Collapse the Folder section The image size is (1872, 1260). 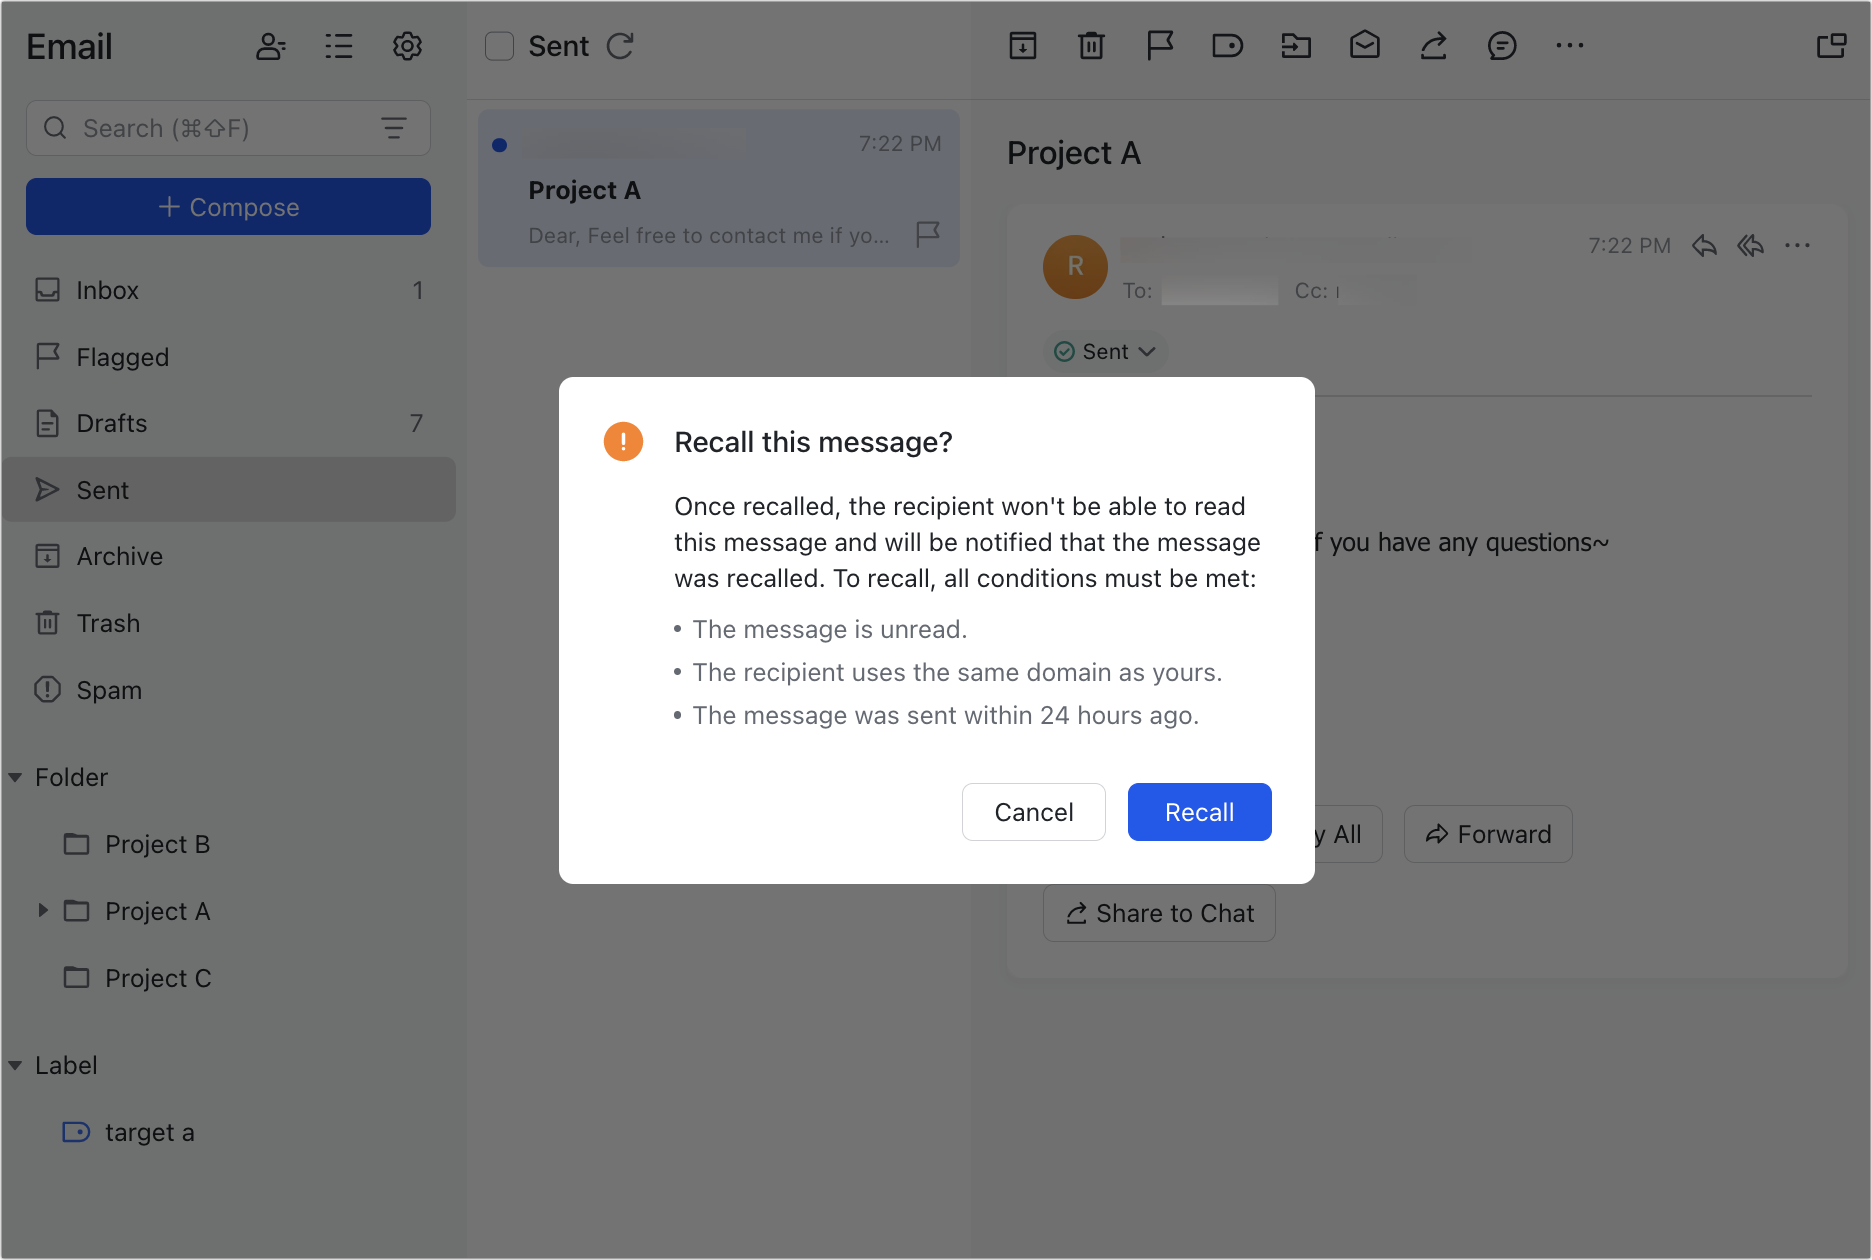pyautogui.click(x=16, y=777)
